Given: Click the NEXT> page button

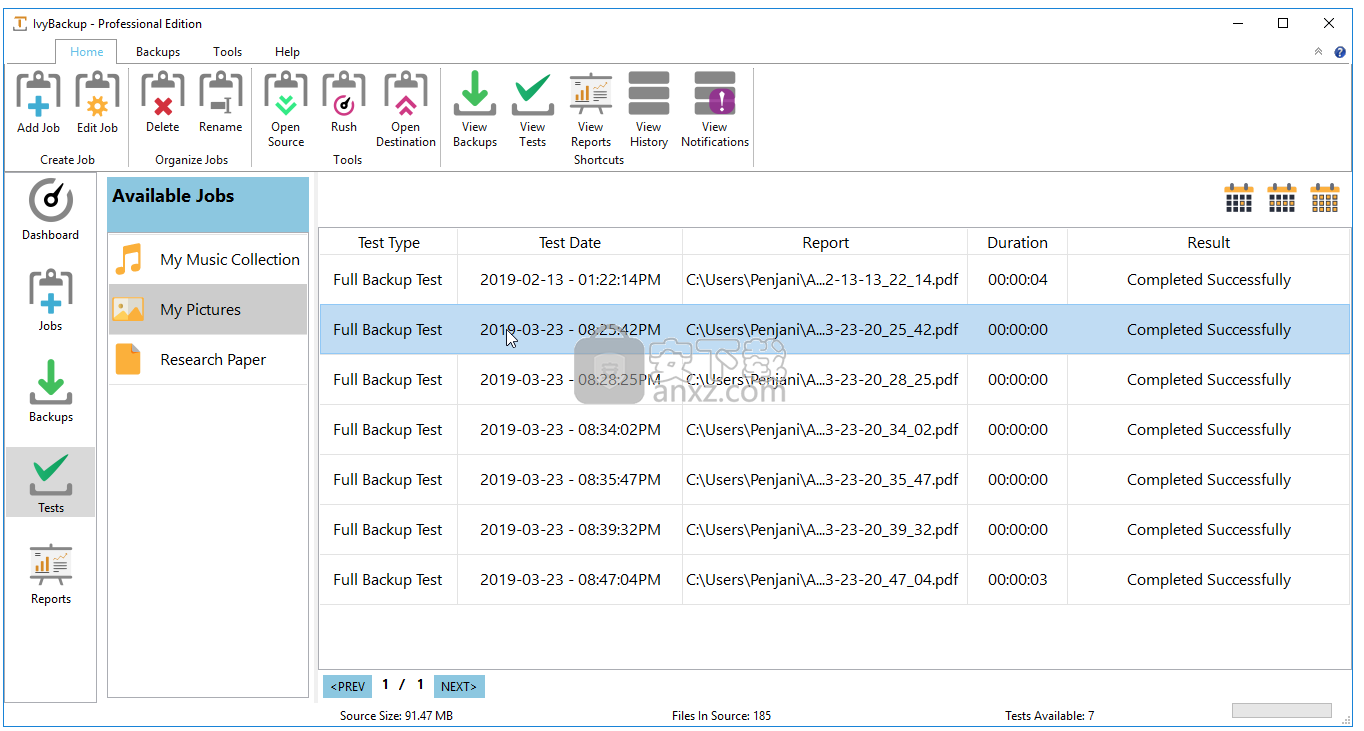Looking at the screenshot, I should [459, 686].
